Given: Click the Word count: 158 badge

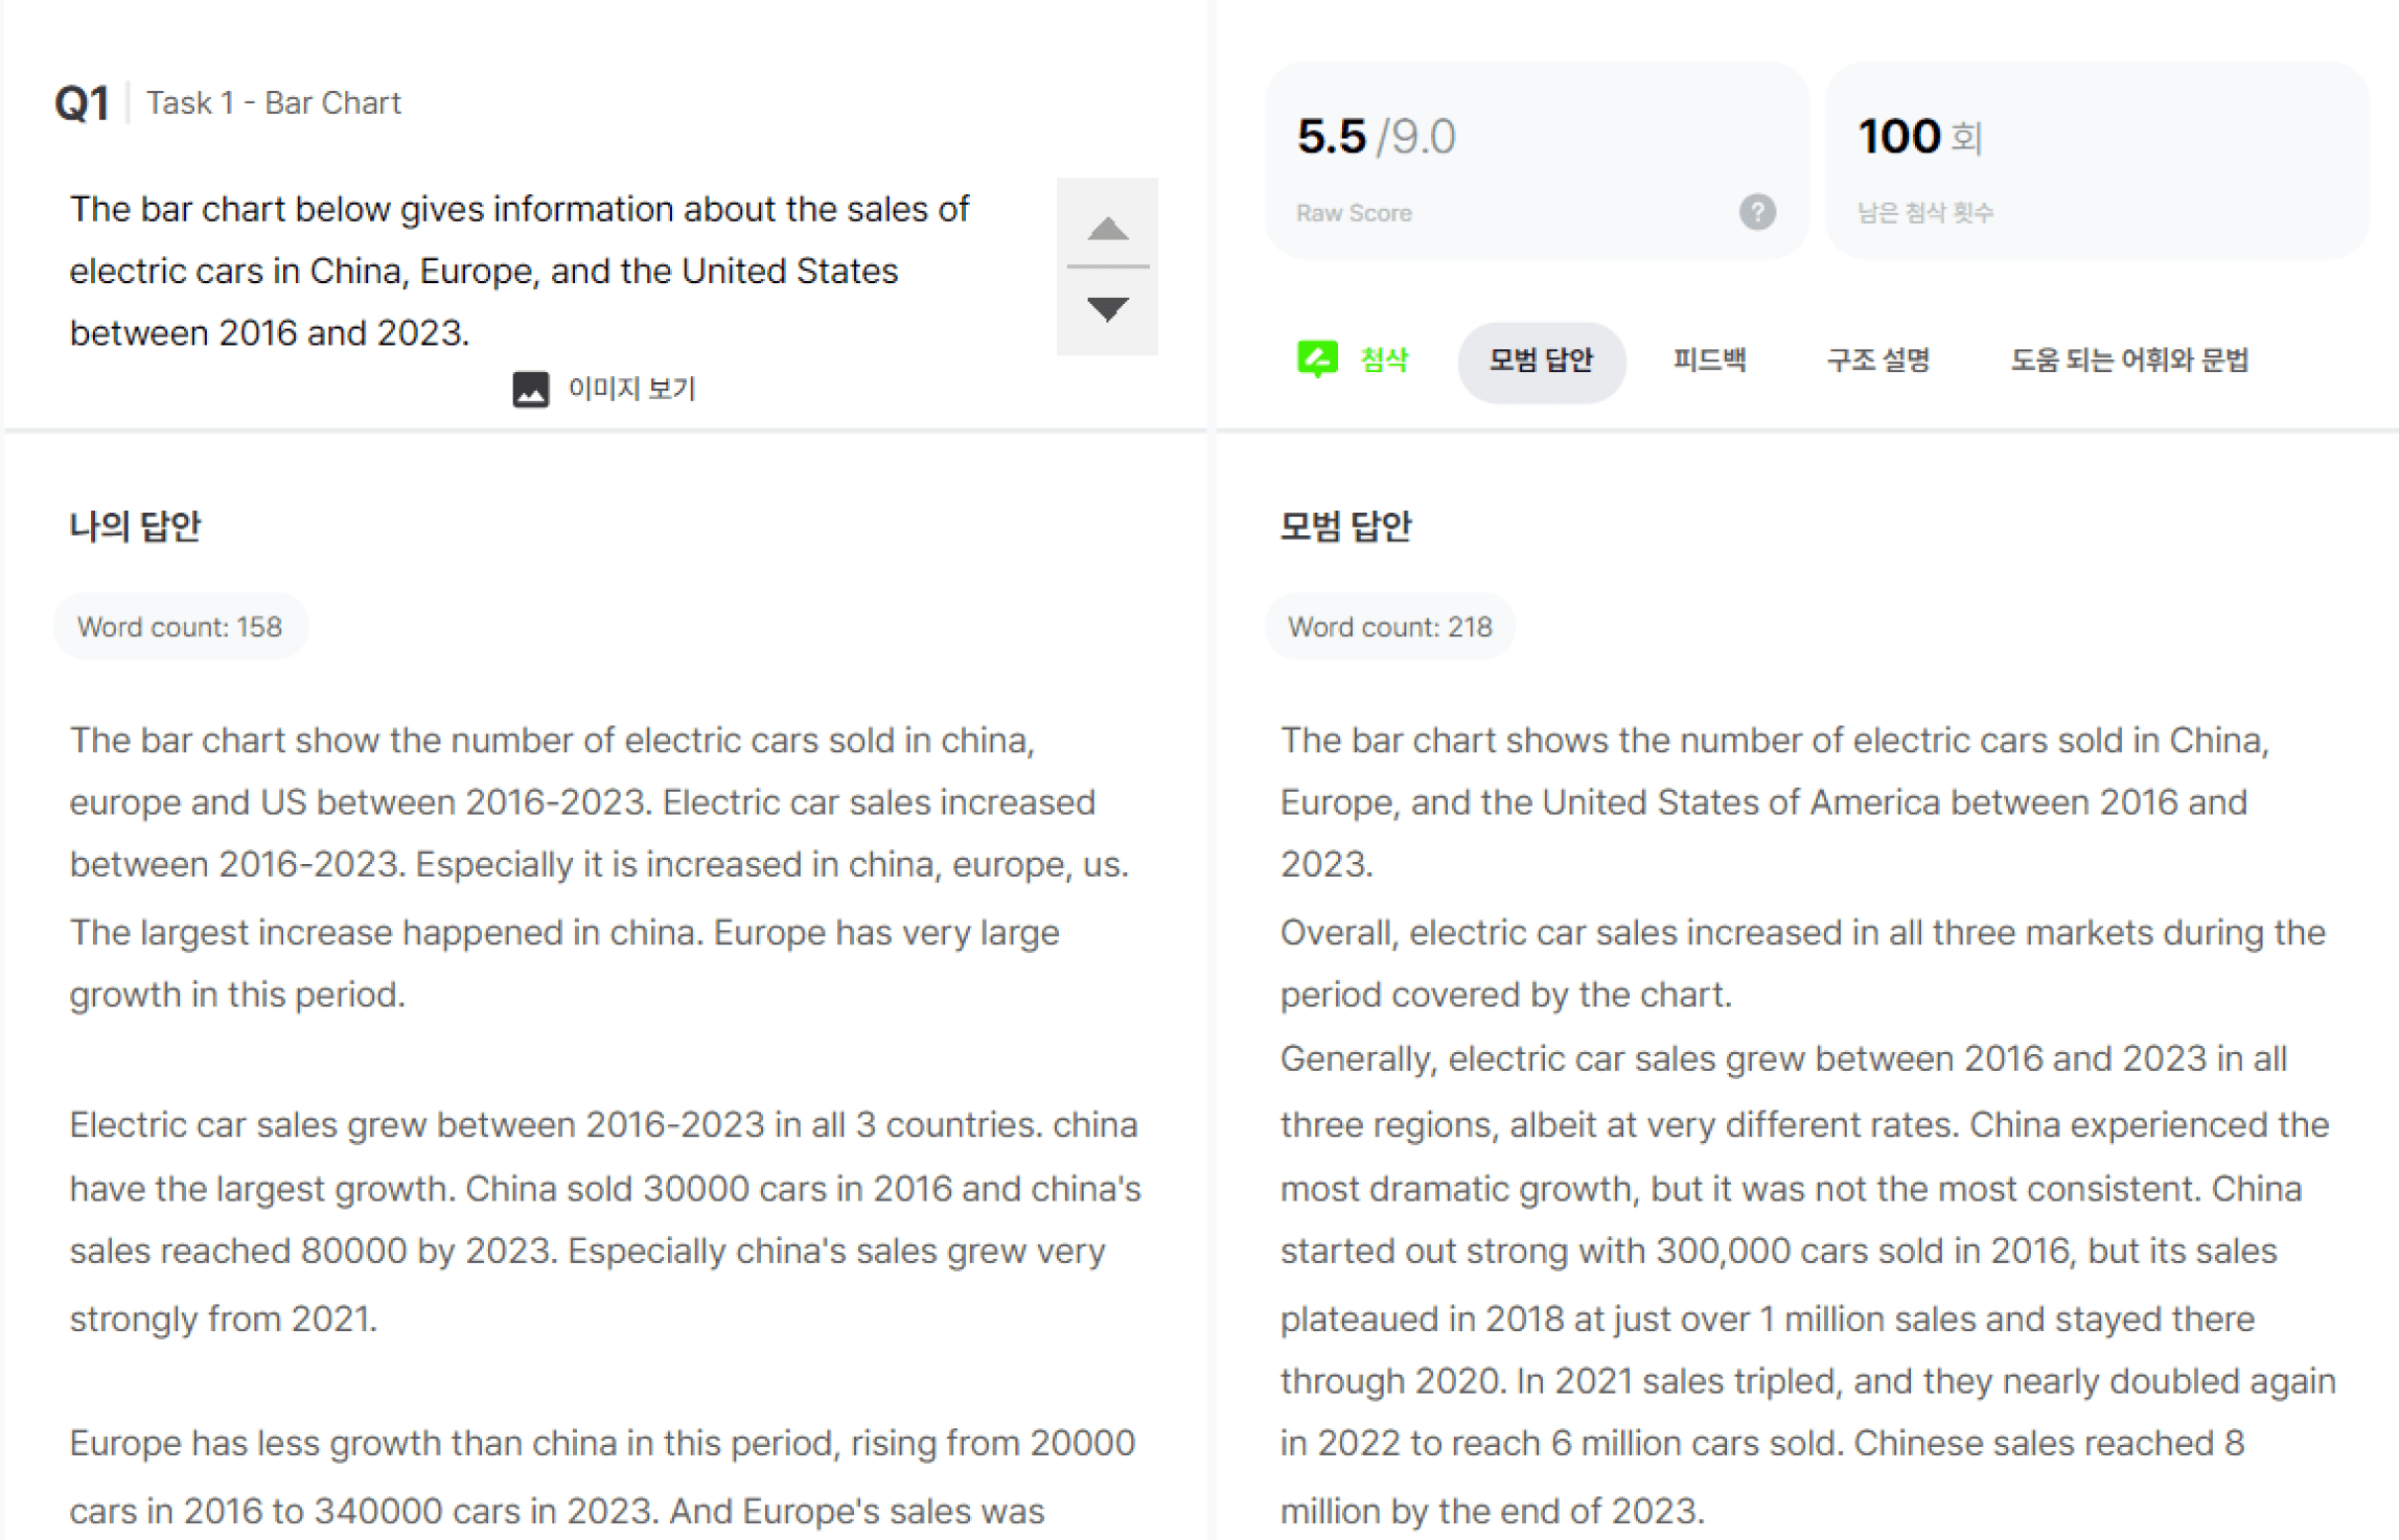Looking at the screenshot, I should (x=180, y=627).
